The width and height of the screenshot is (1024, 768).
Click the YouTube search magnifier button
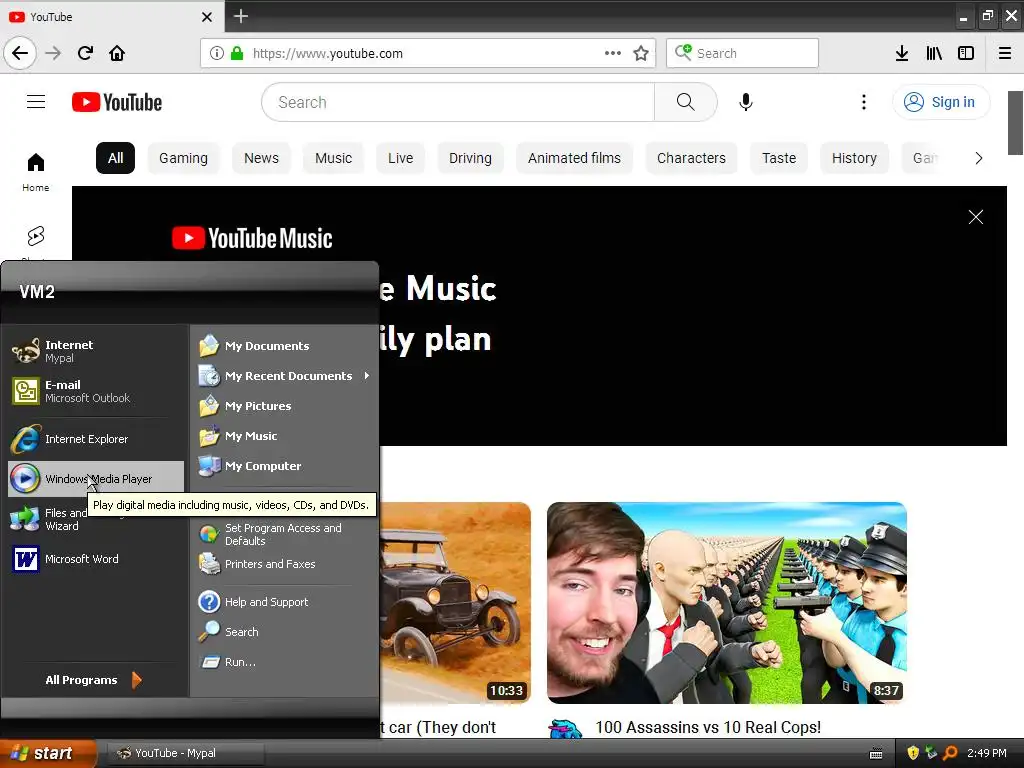click(x=686, y=102)
